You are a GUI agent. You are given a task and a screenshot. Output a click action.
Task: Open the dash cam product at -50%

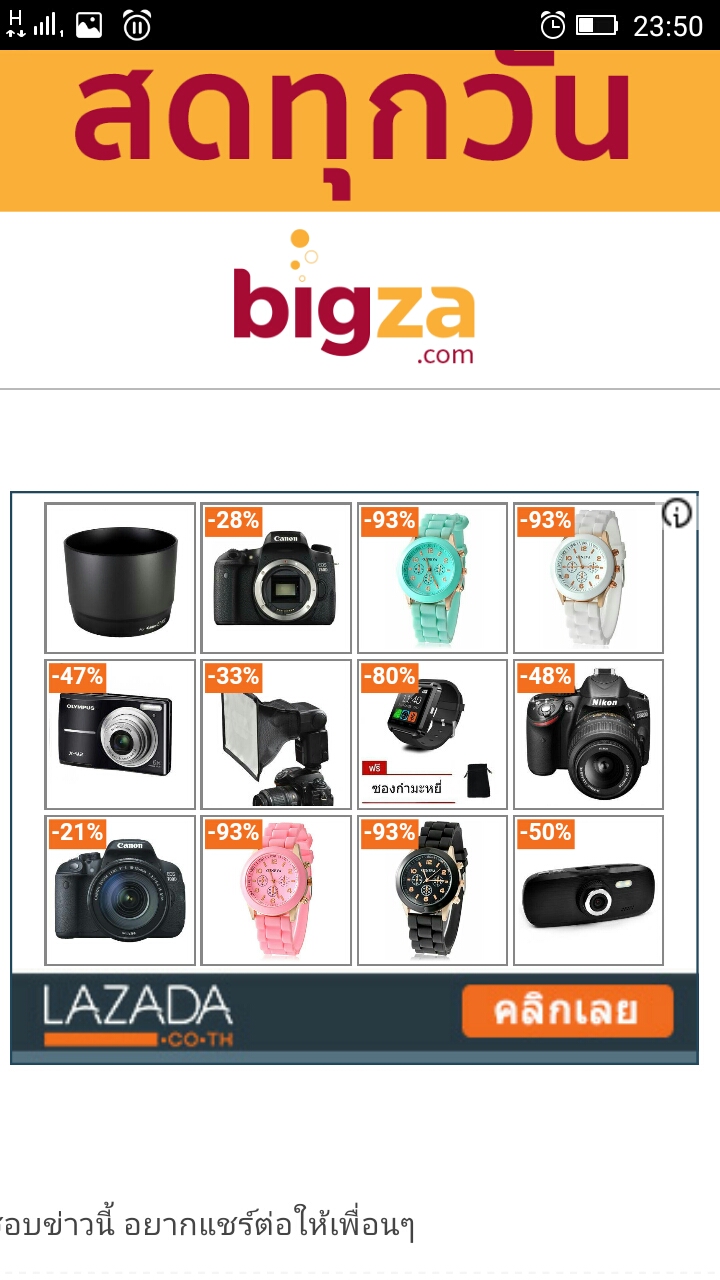click(588, 890)
